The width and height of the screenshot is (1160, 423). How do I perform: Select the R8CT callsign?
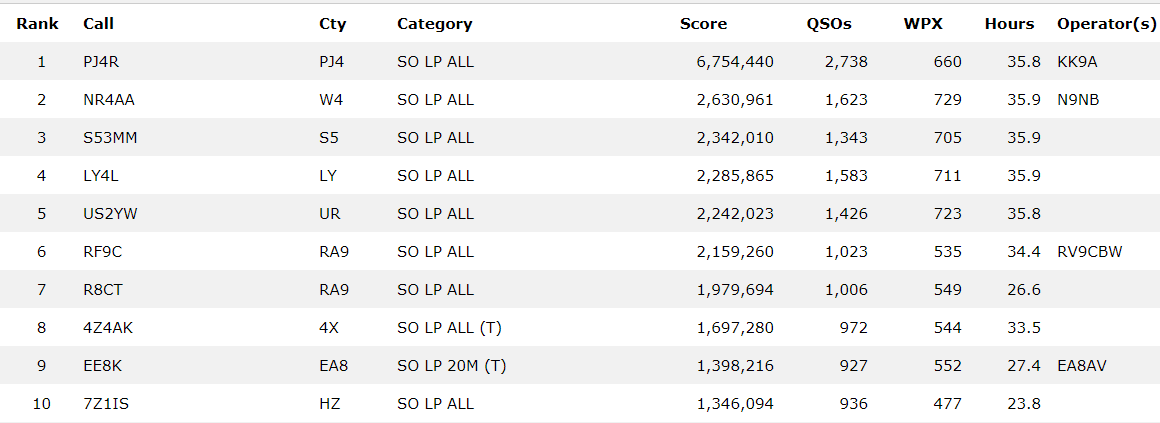coord(102,290)
